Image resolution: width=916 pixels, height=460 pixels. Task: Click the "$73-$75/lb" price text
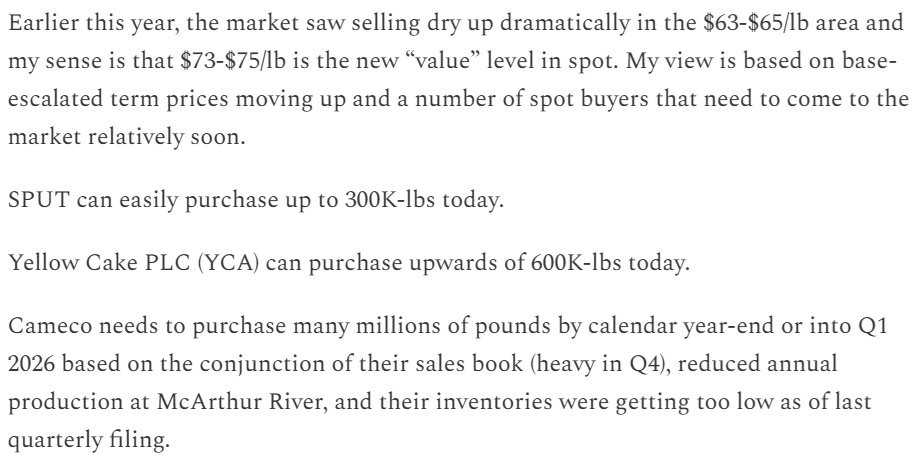click(x=233, y=61)
